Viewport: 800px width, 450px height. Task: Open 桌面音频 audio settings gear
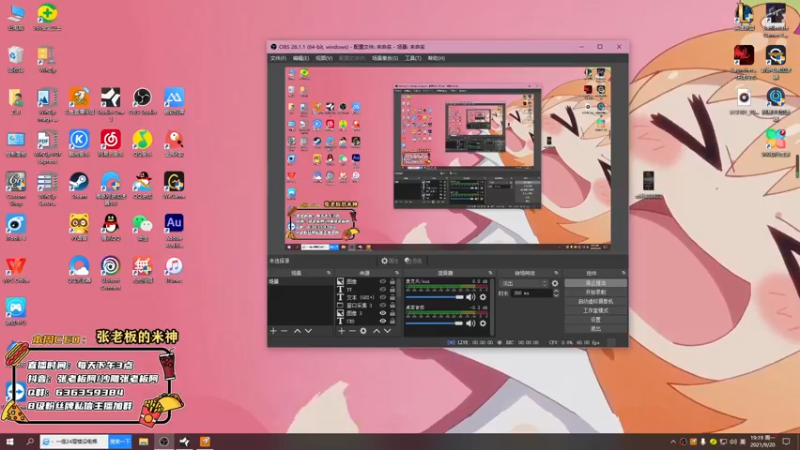click(x=483, y=323)
